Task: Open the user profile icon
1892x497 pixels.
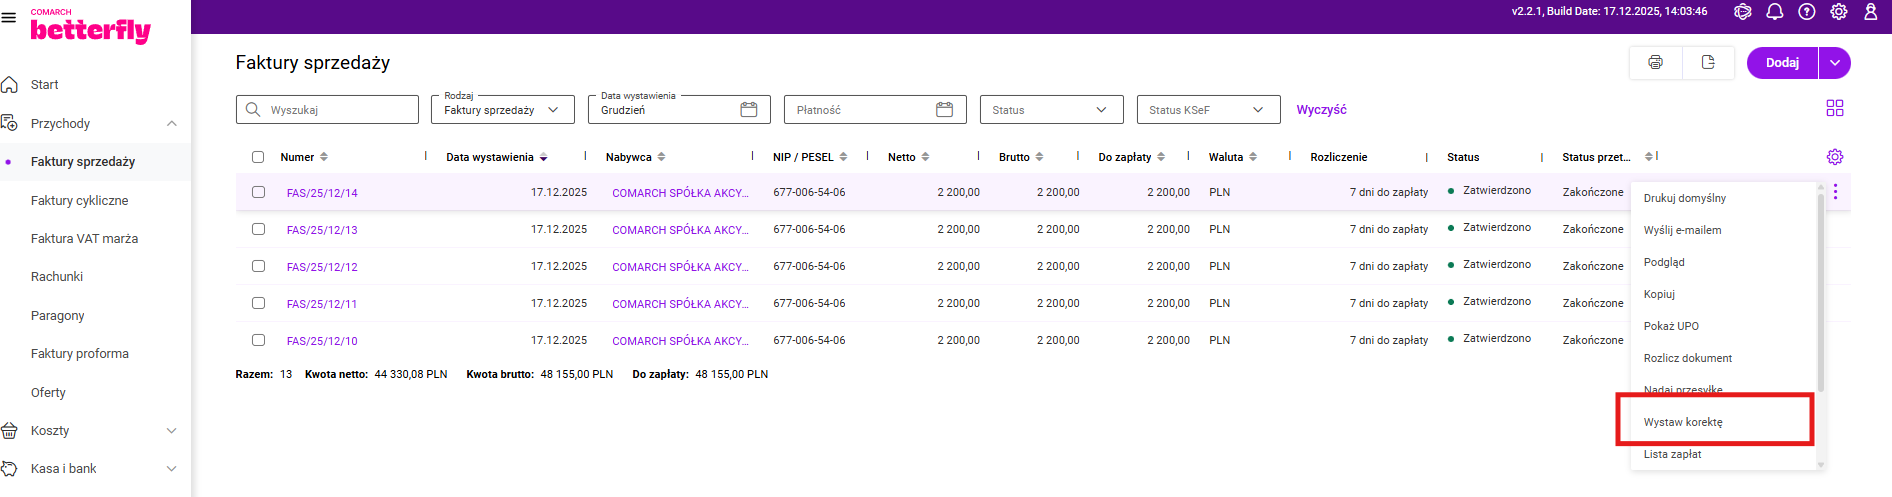Action: point(1871,12)
